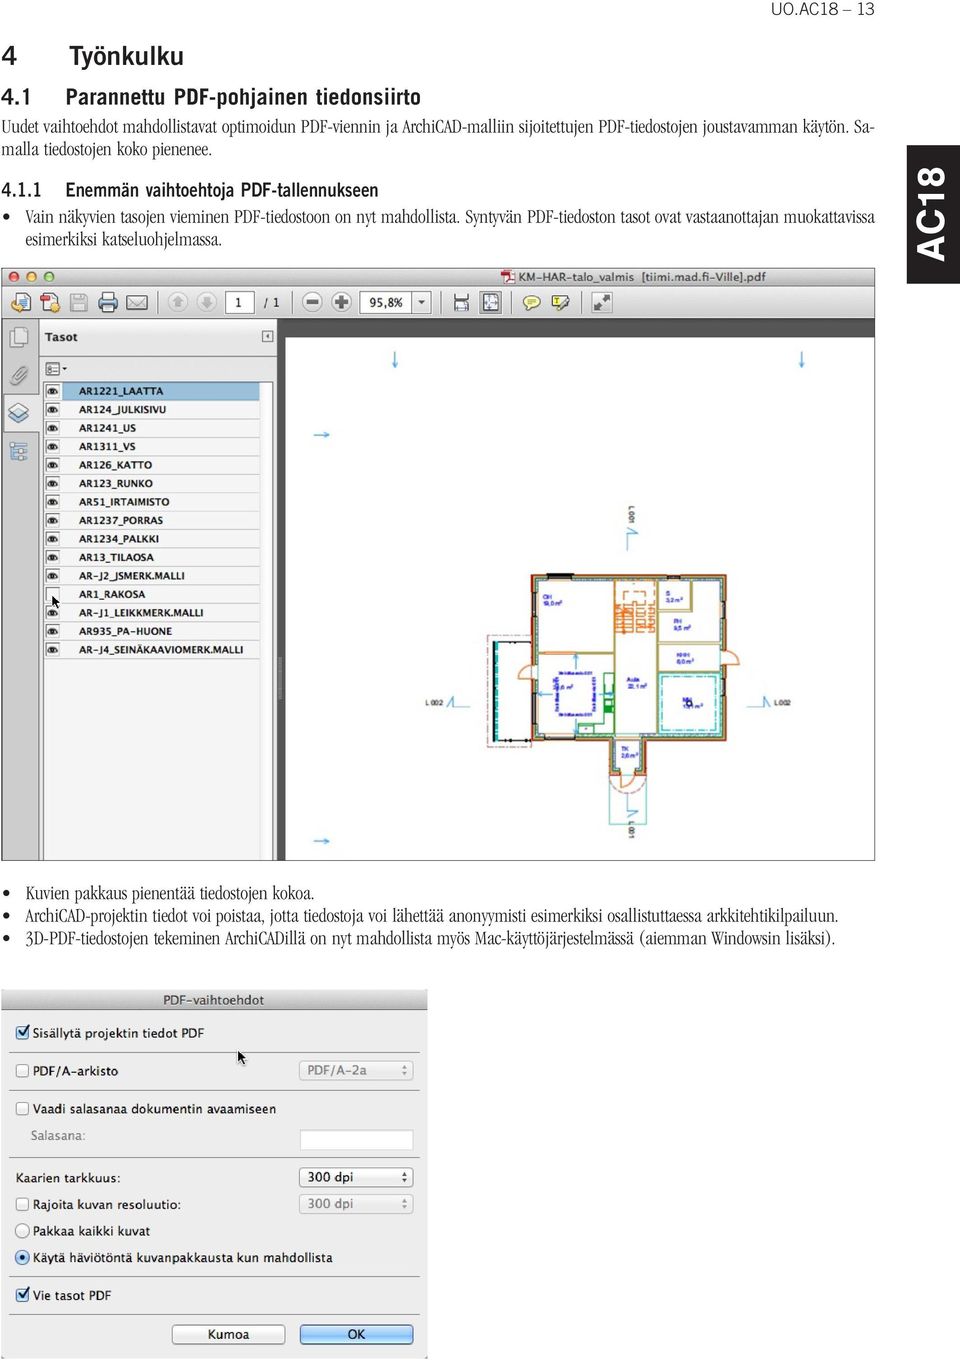Select the AR13_TILAOSA layer
The image size is (960, 1360).
[x=152, y=558]
